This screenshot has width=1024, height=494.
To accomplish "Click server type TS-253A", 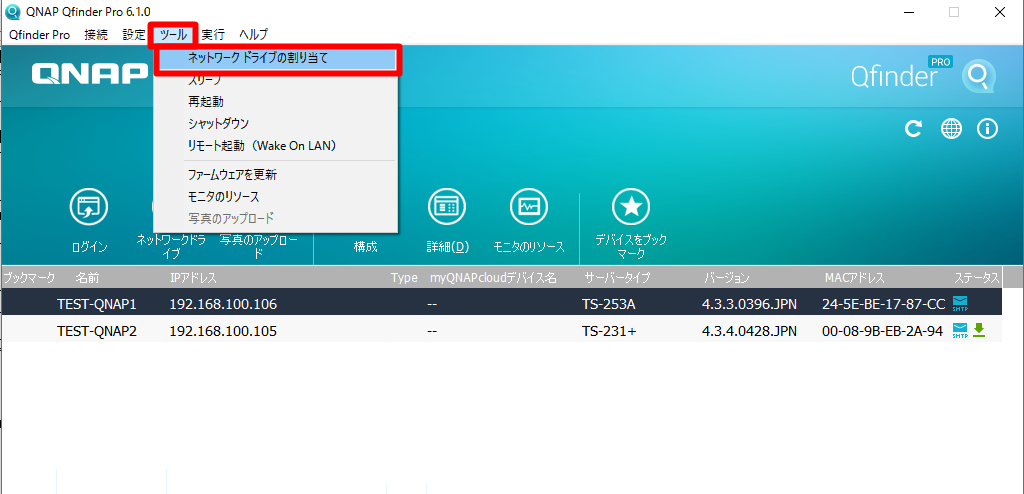I will pyautogui.click(x=609, y=303).
